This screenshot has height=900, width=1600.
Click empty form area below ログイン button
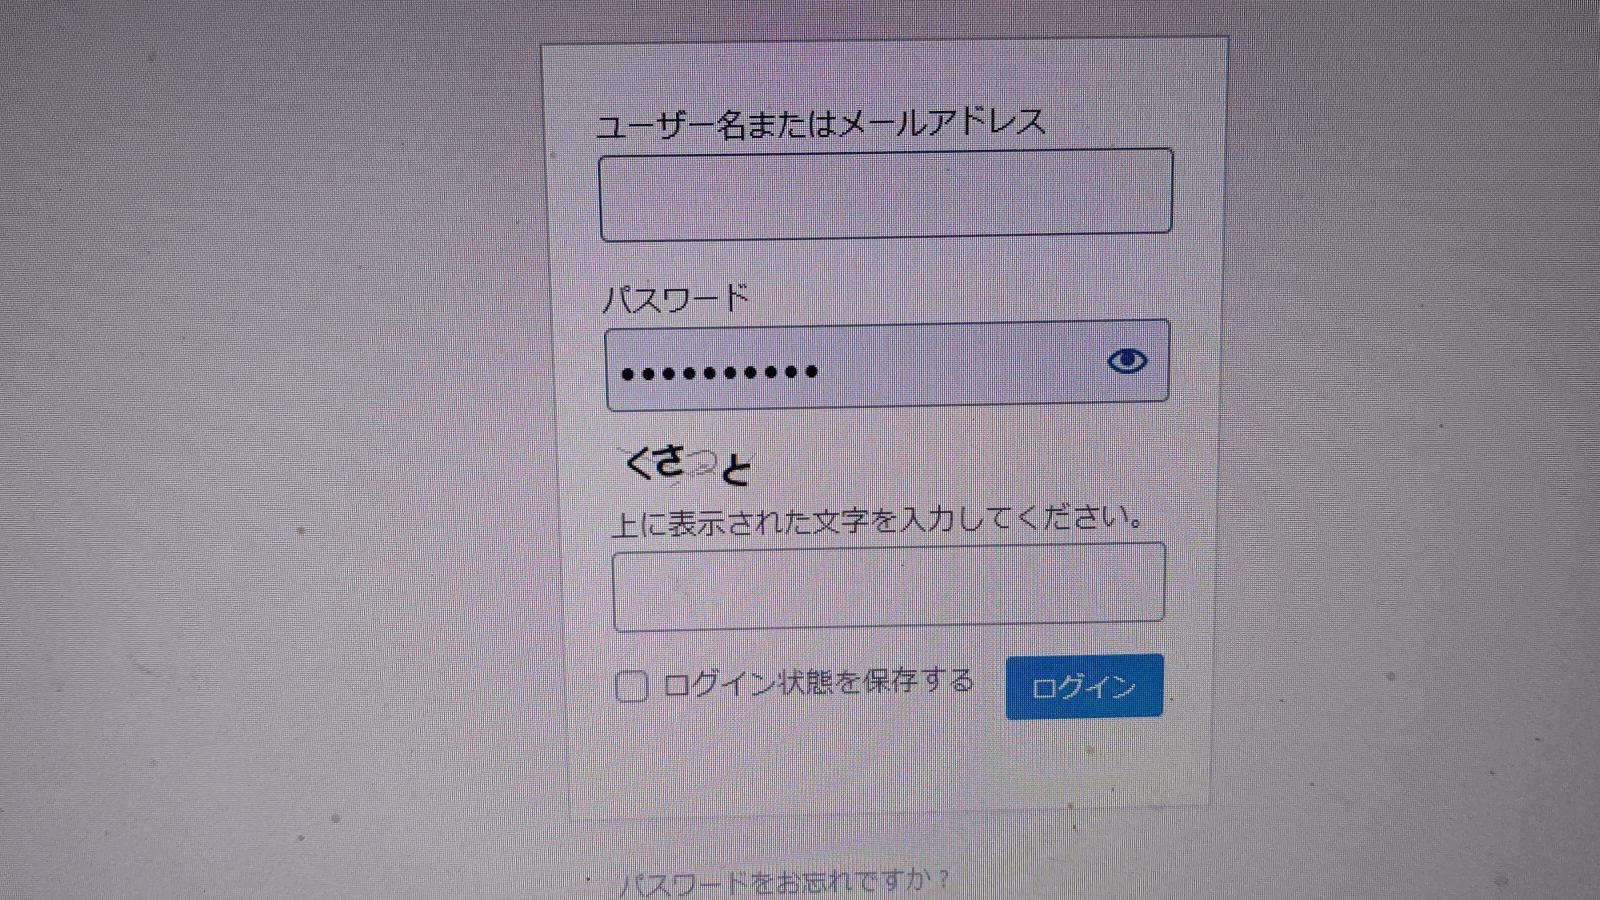890,765
